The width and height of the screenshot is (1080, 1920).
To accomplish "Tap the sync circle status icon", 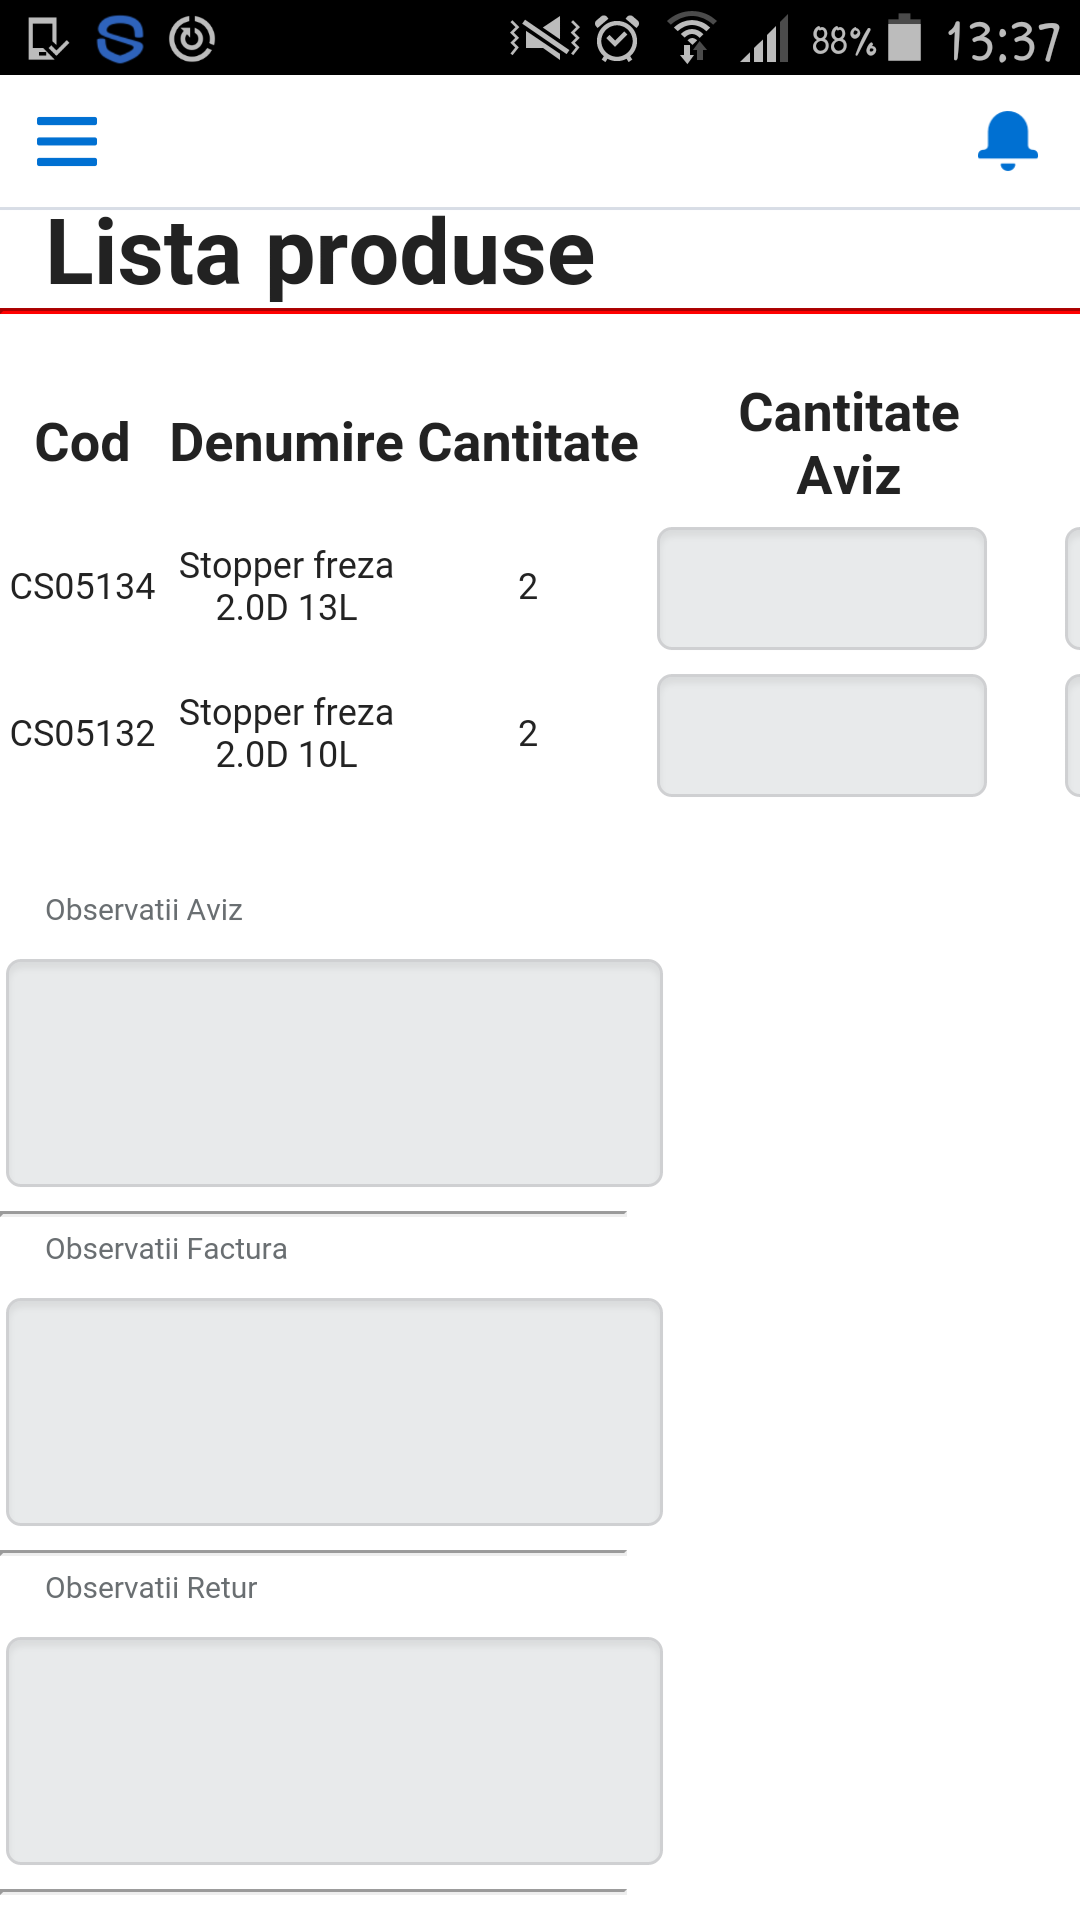I will coord(192,39).
